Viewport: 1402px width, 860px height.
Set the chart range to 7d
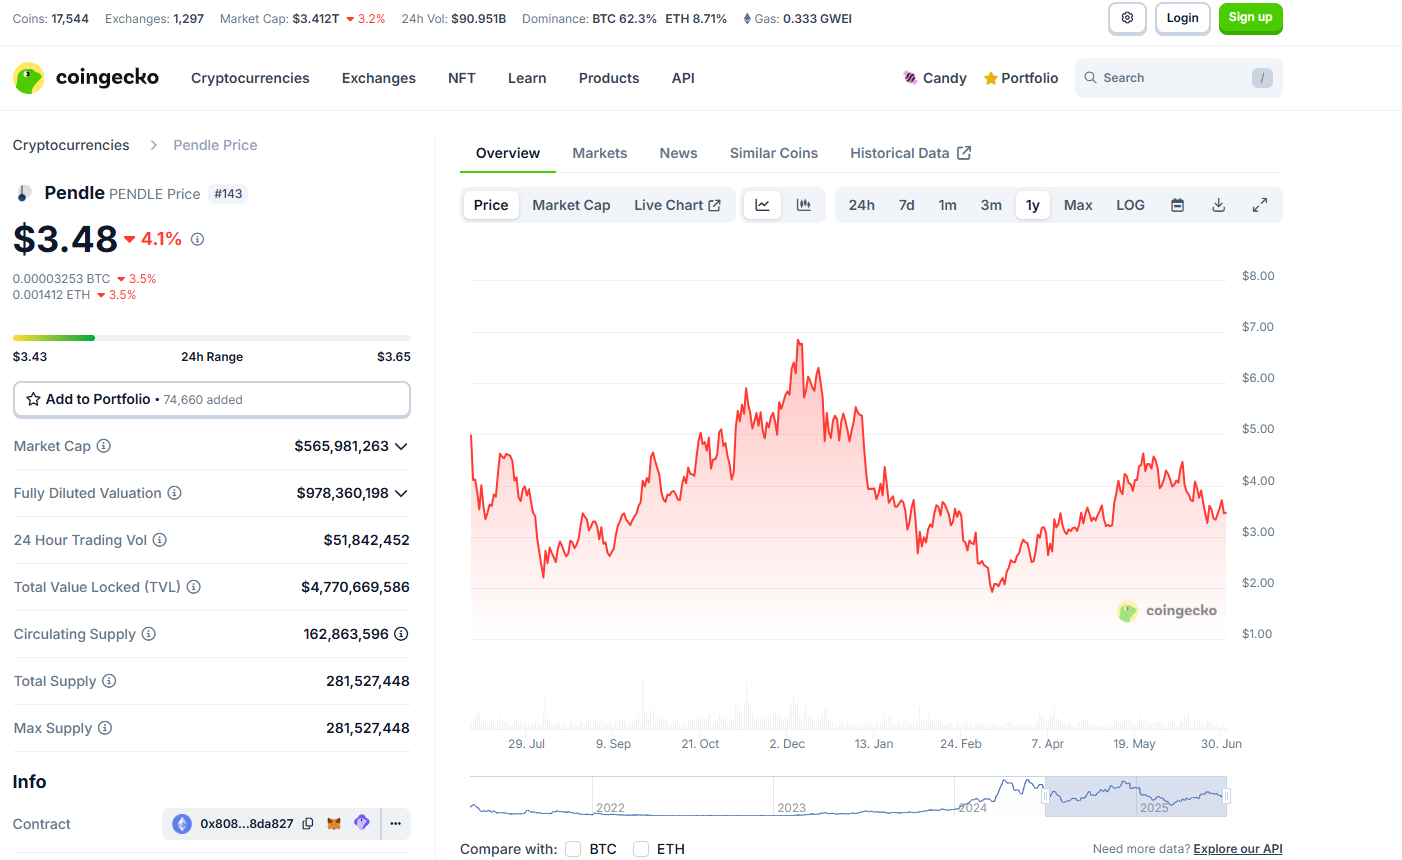(907, 205)
